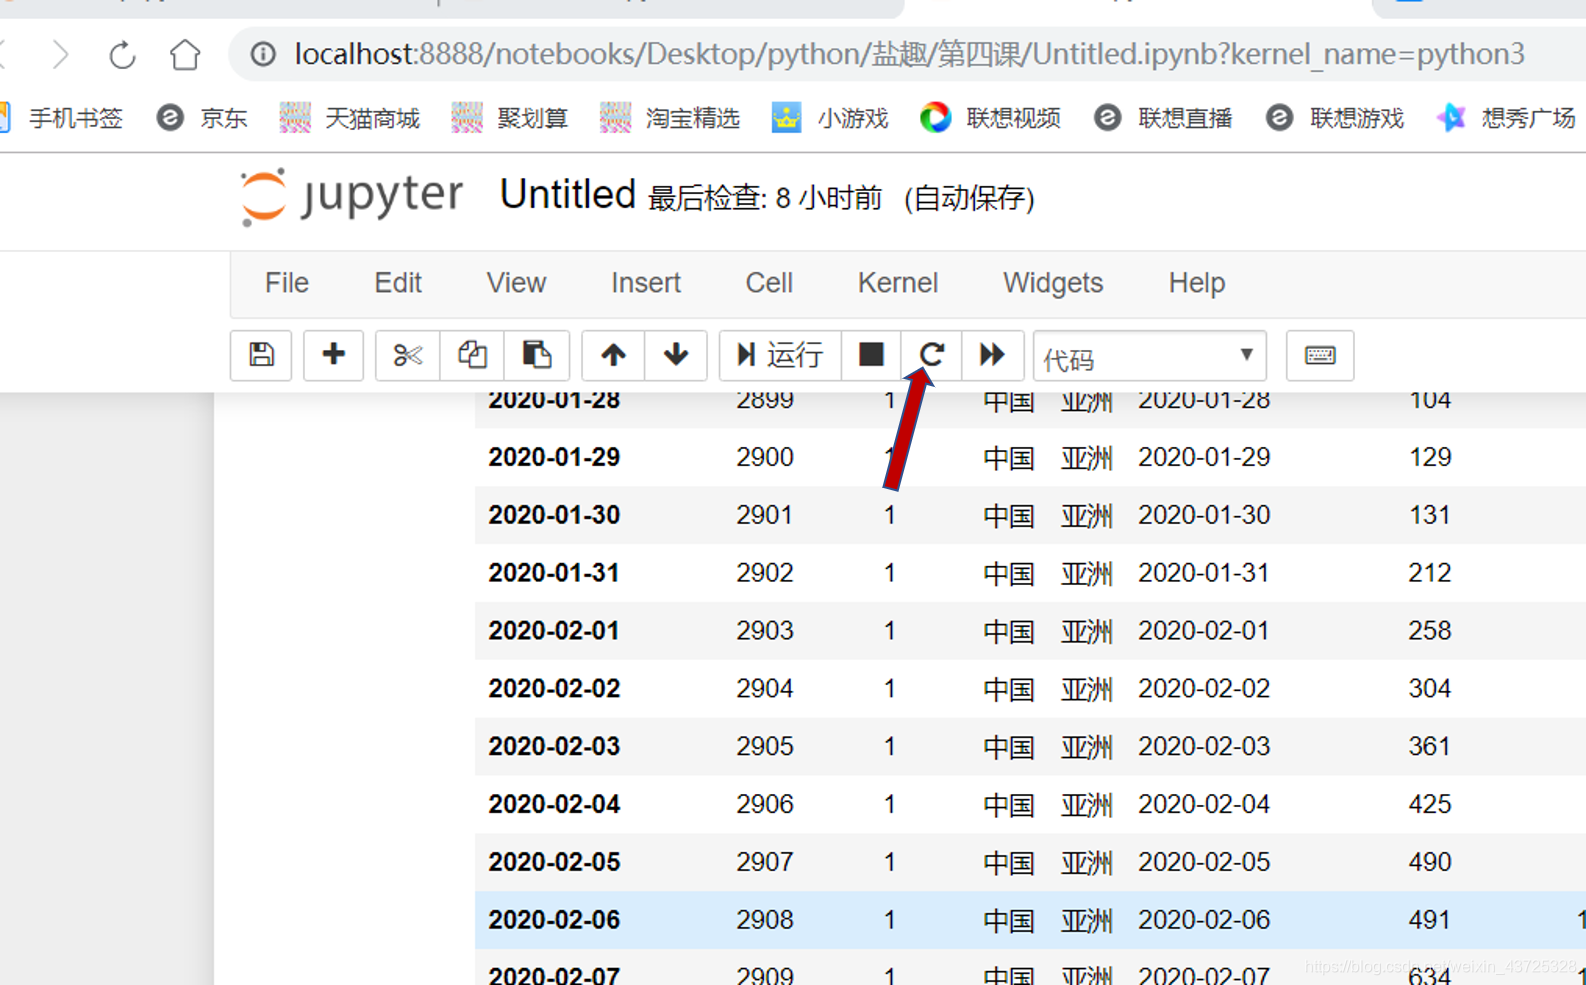
Task: Open the Cell menu
Action: tap(769, 283)
